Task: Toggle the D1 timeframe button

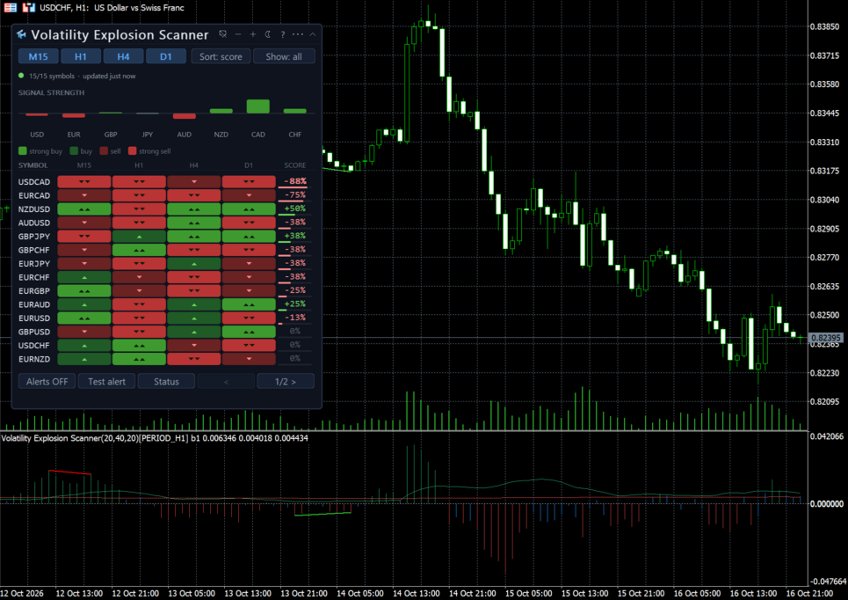Action: point(166,56)
